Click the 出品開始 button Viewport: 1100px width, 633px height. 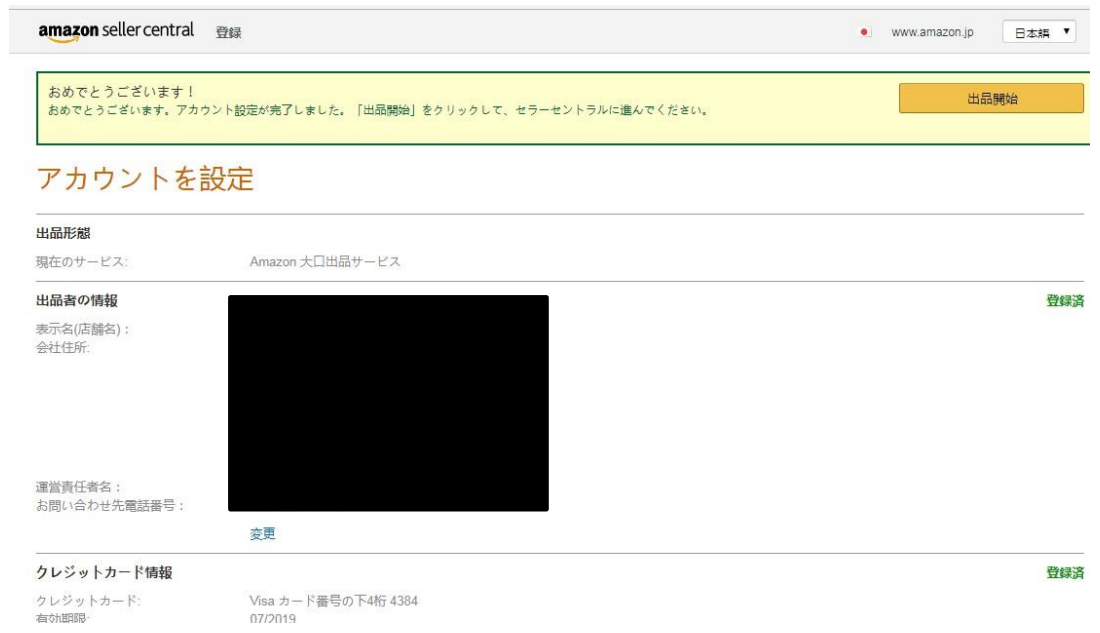(991, 99)
